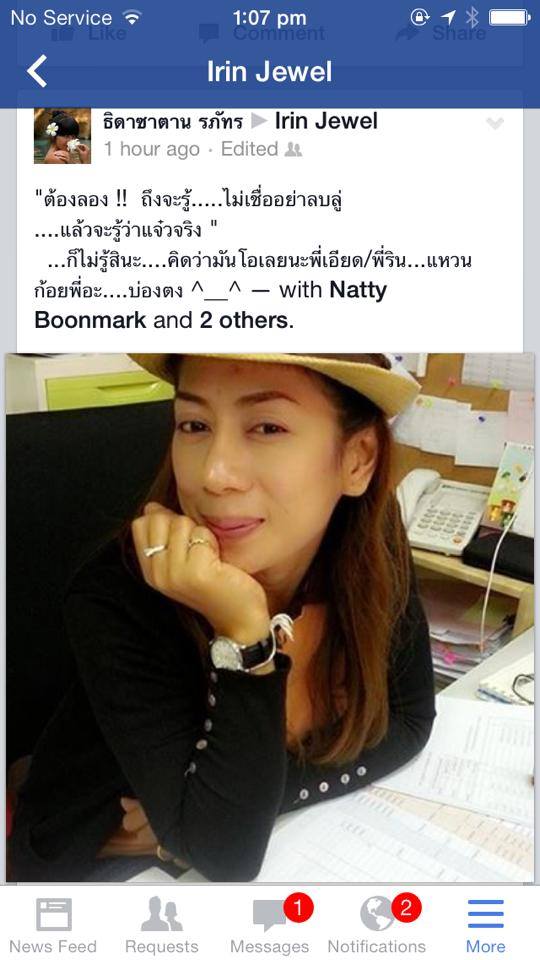Tap the back arrow in the header
Screen dimensions: 540x960
[x=37, y=72]
